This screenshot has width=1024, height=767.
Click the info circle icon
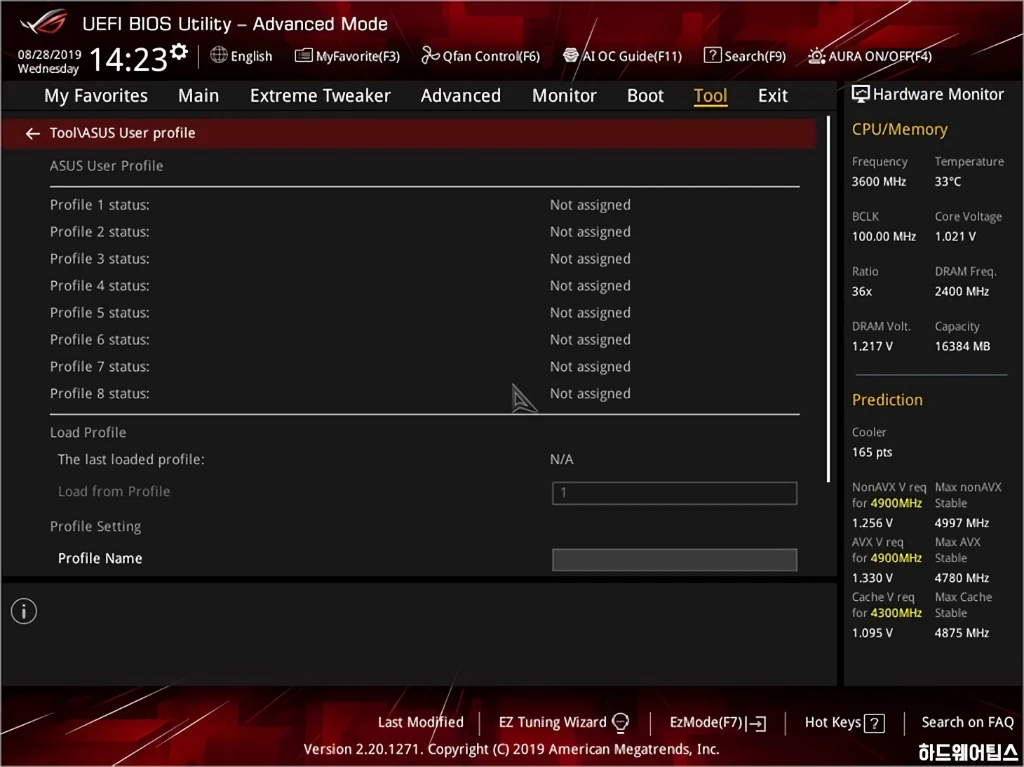click(24, 612)
